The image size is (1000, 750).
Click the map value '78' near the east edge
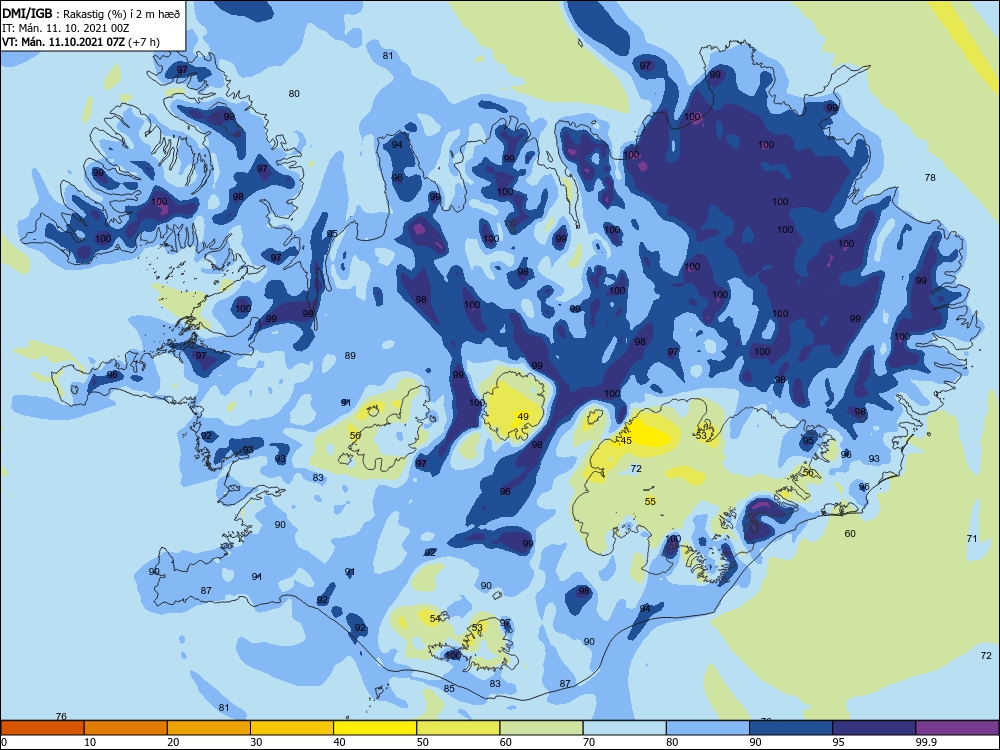pyautogui.click(x=930, y=177)
